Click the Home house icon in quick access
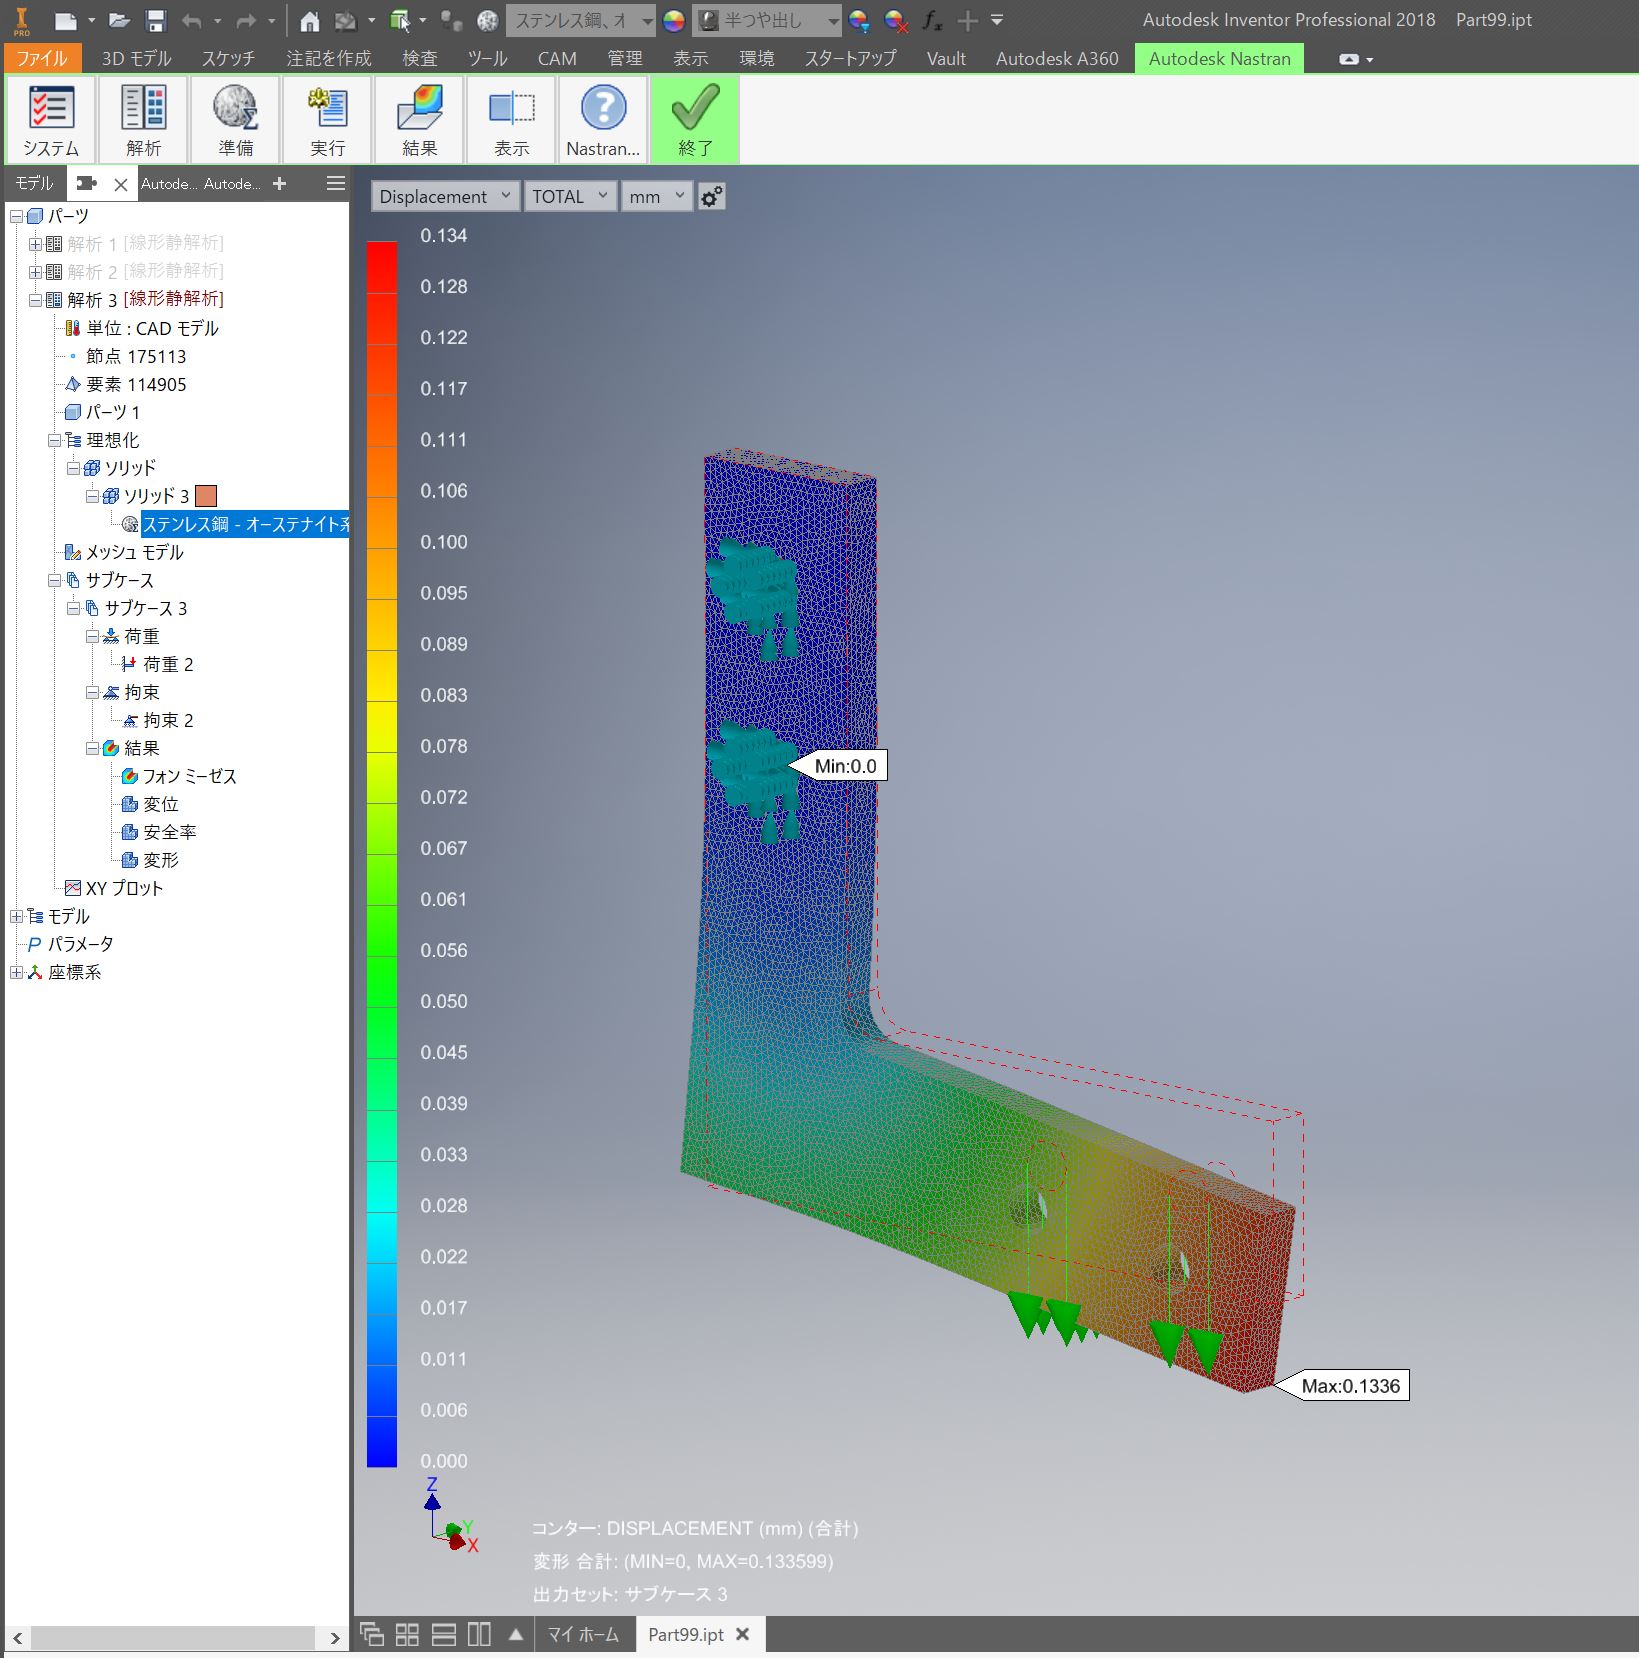The image size is (1639, 1658). [x=310, y=20]
